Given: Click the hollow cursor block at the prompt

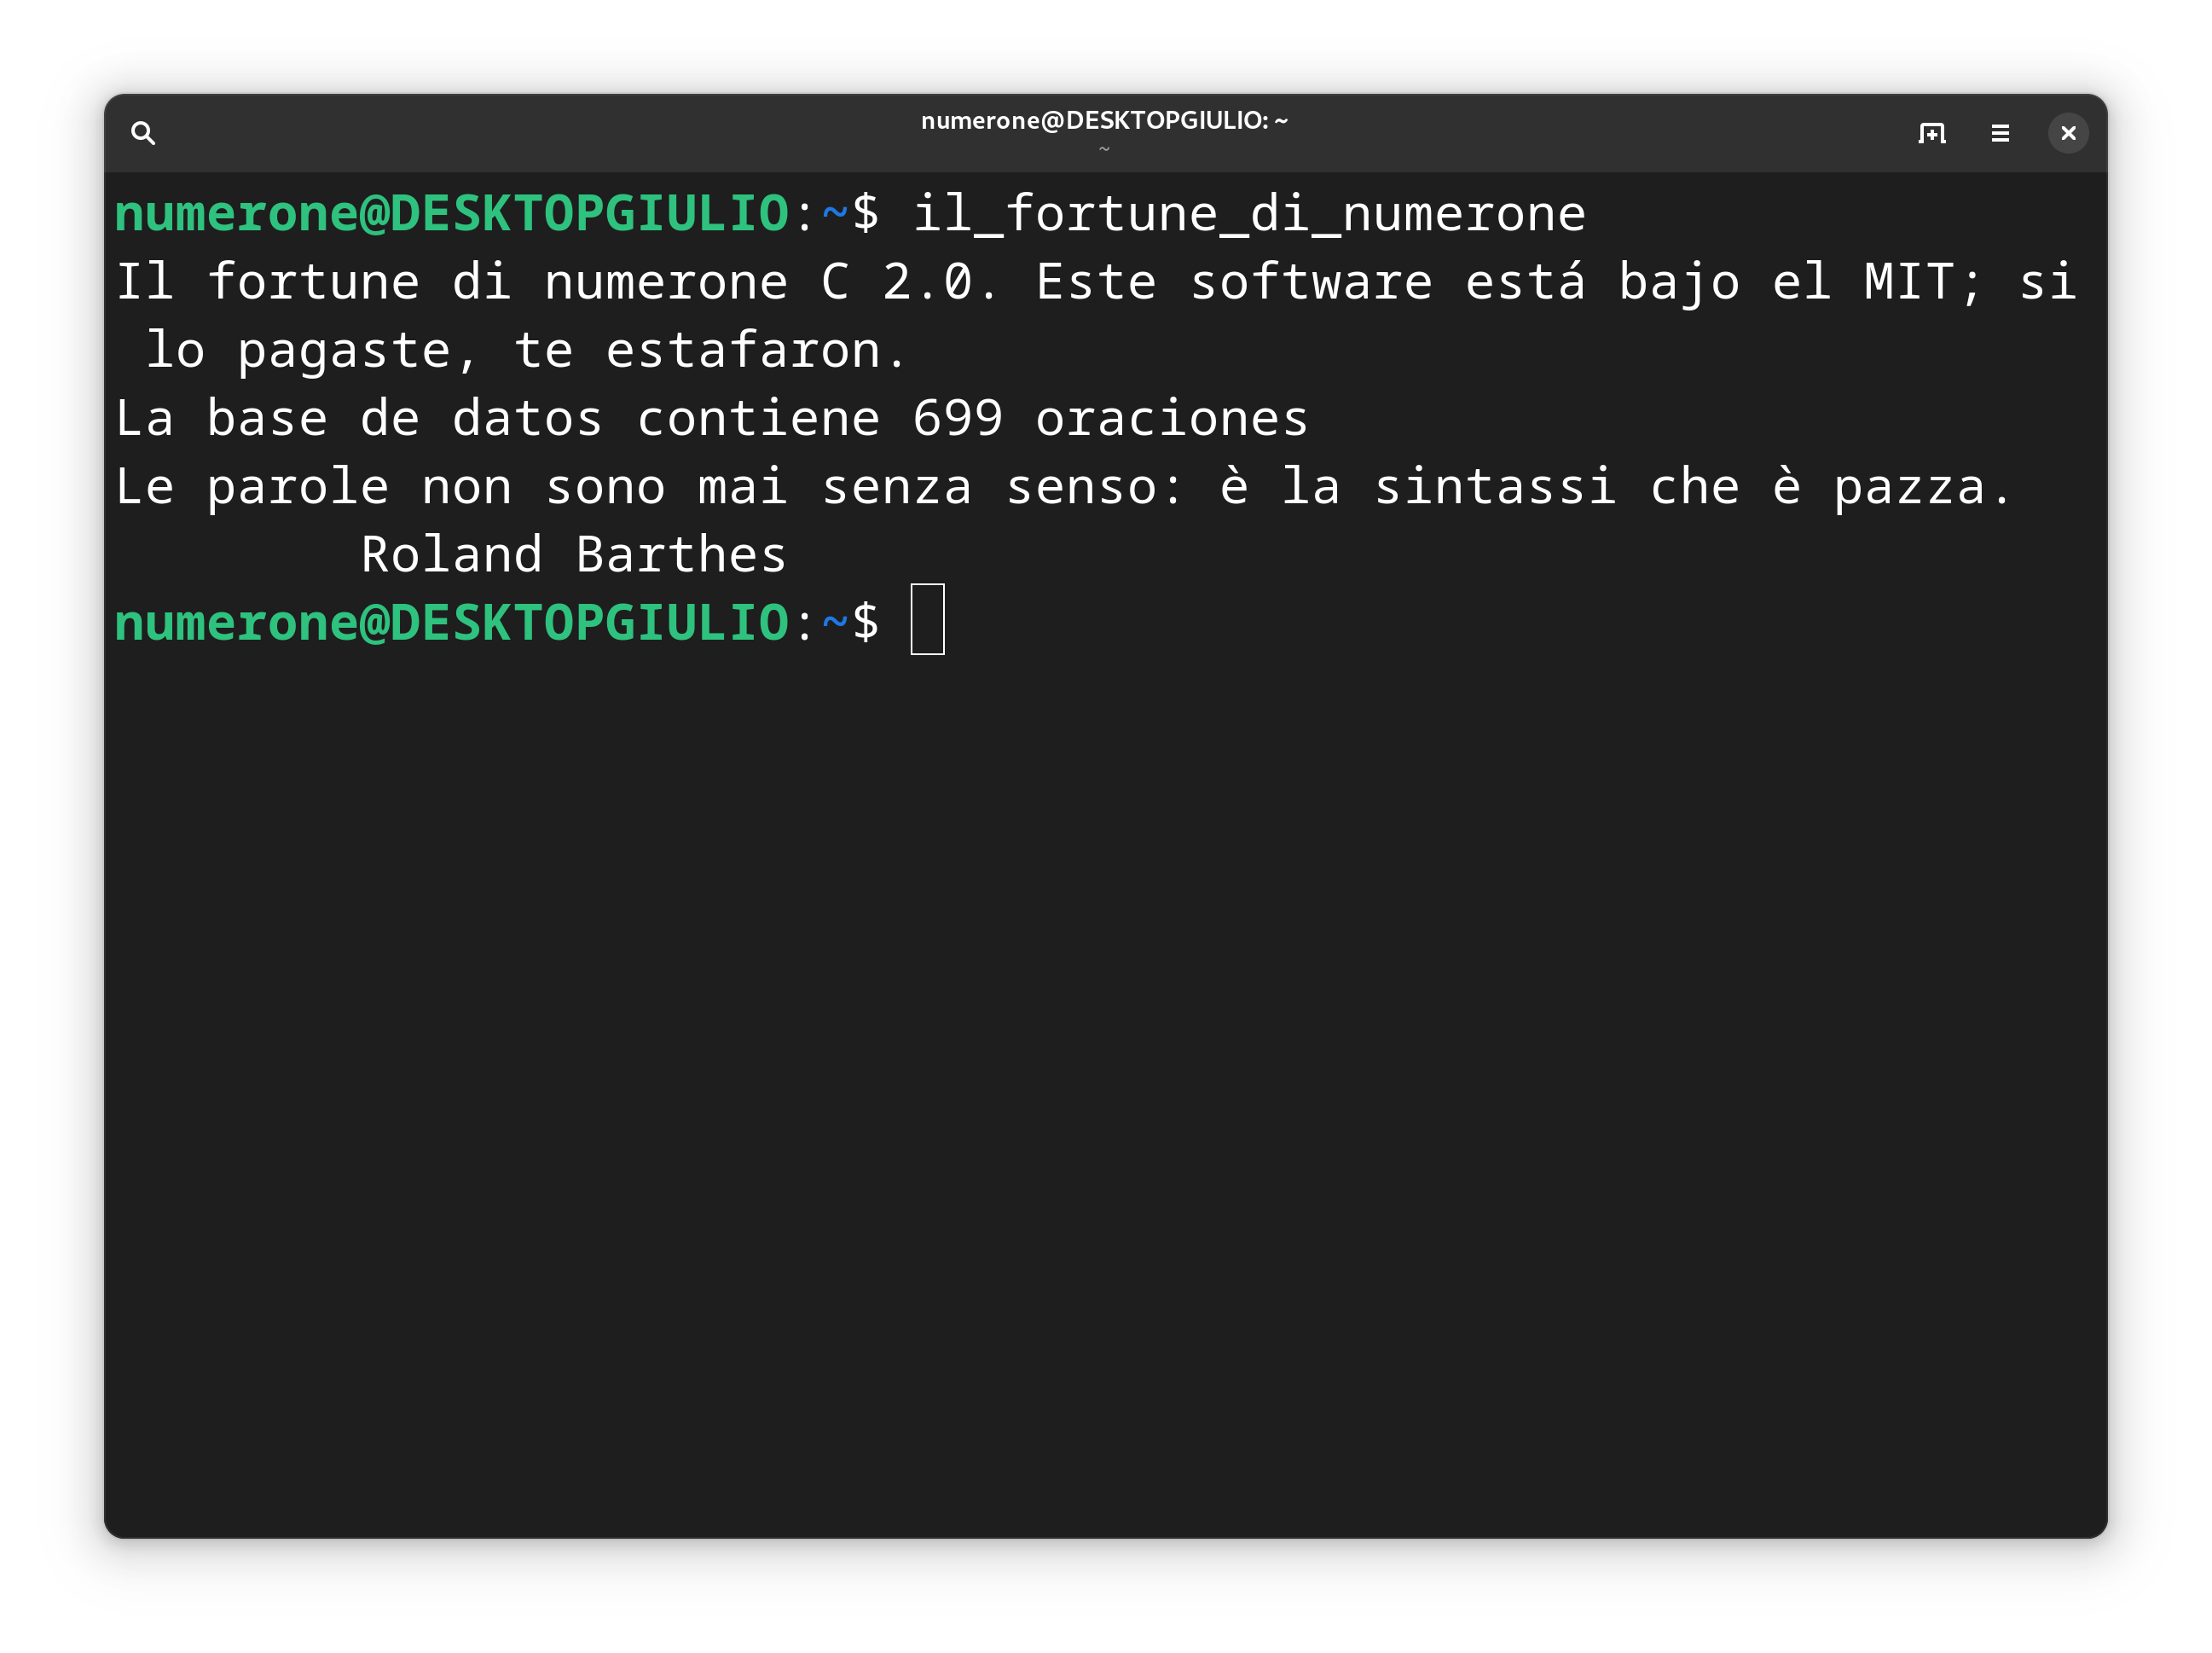Looking at the screenshot, I should pyautogui.click(x=927, y=619).
